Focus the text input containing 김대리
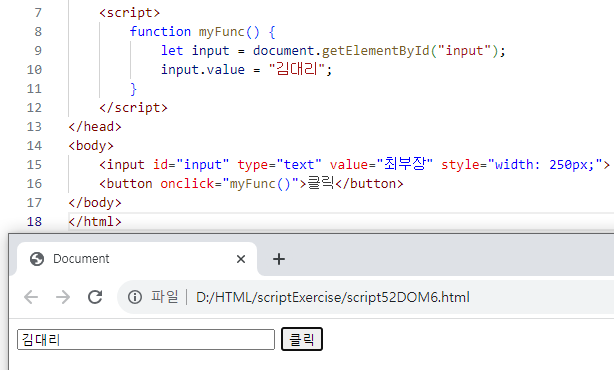 click(x=146, y=339)
